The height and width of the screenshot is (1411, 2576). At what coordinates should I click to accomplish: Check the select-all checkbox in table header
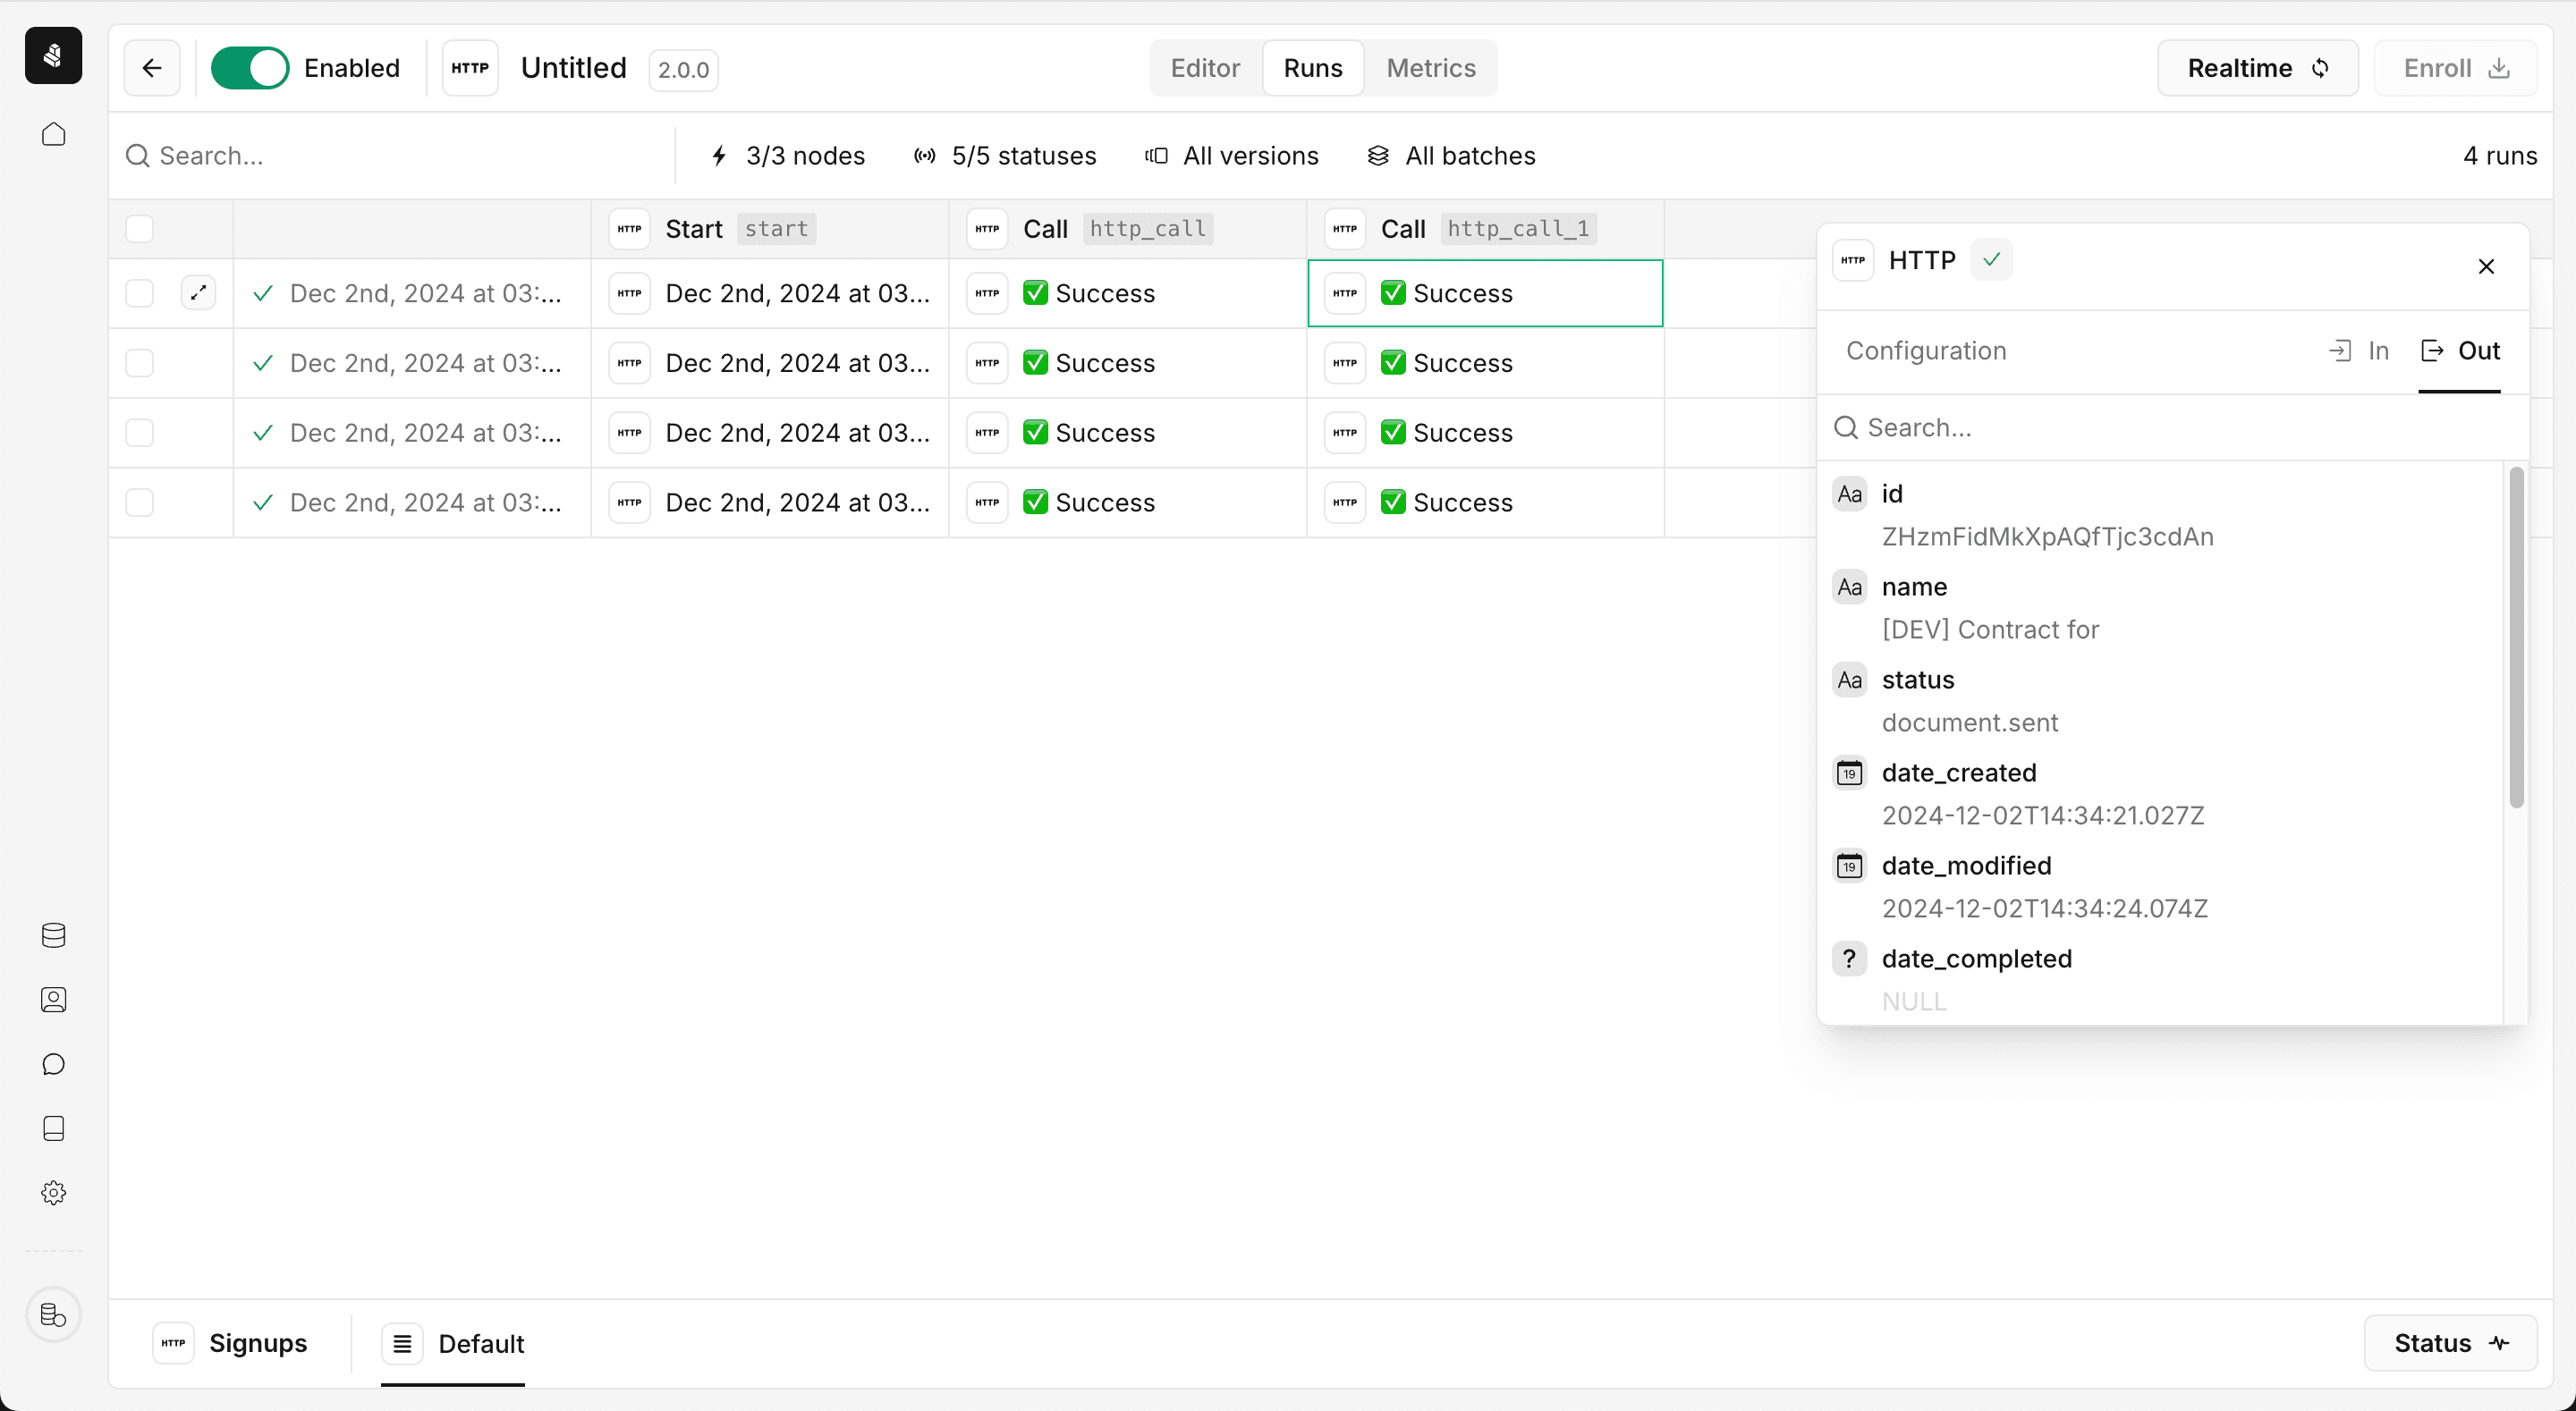[x=139, y=229]
